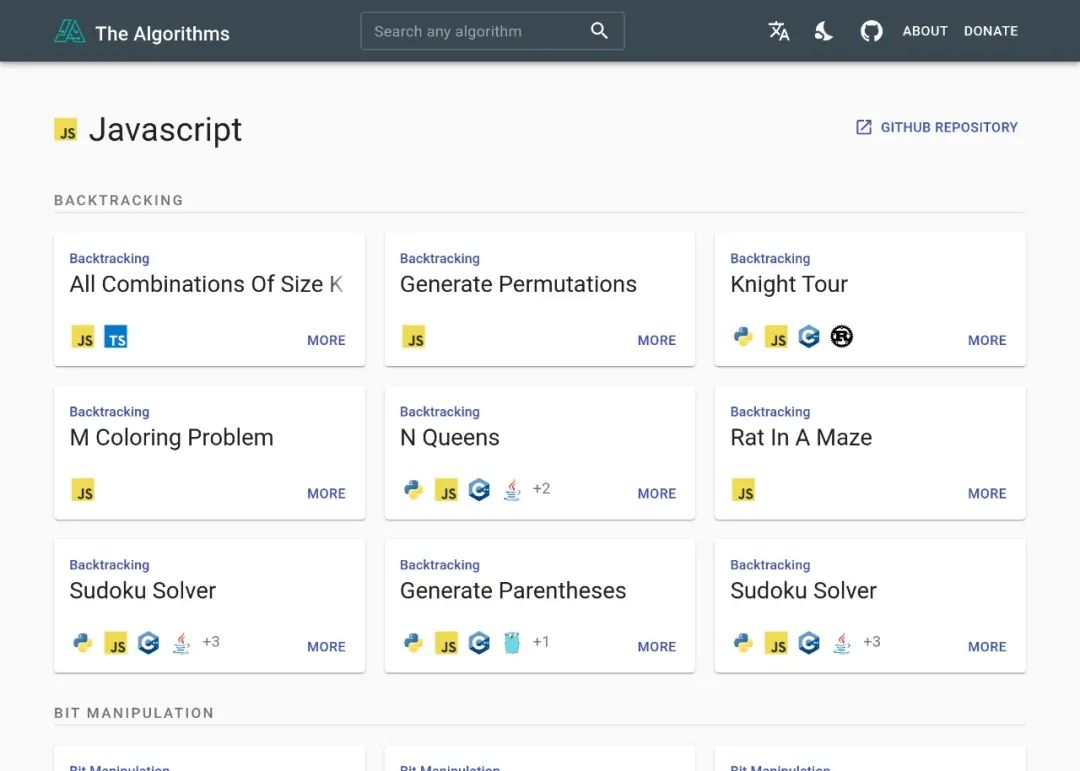Click MORE on All Combinations Of Size K
The height and width of the screenshot is (771, 1080).
click(326, 340)
